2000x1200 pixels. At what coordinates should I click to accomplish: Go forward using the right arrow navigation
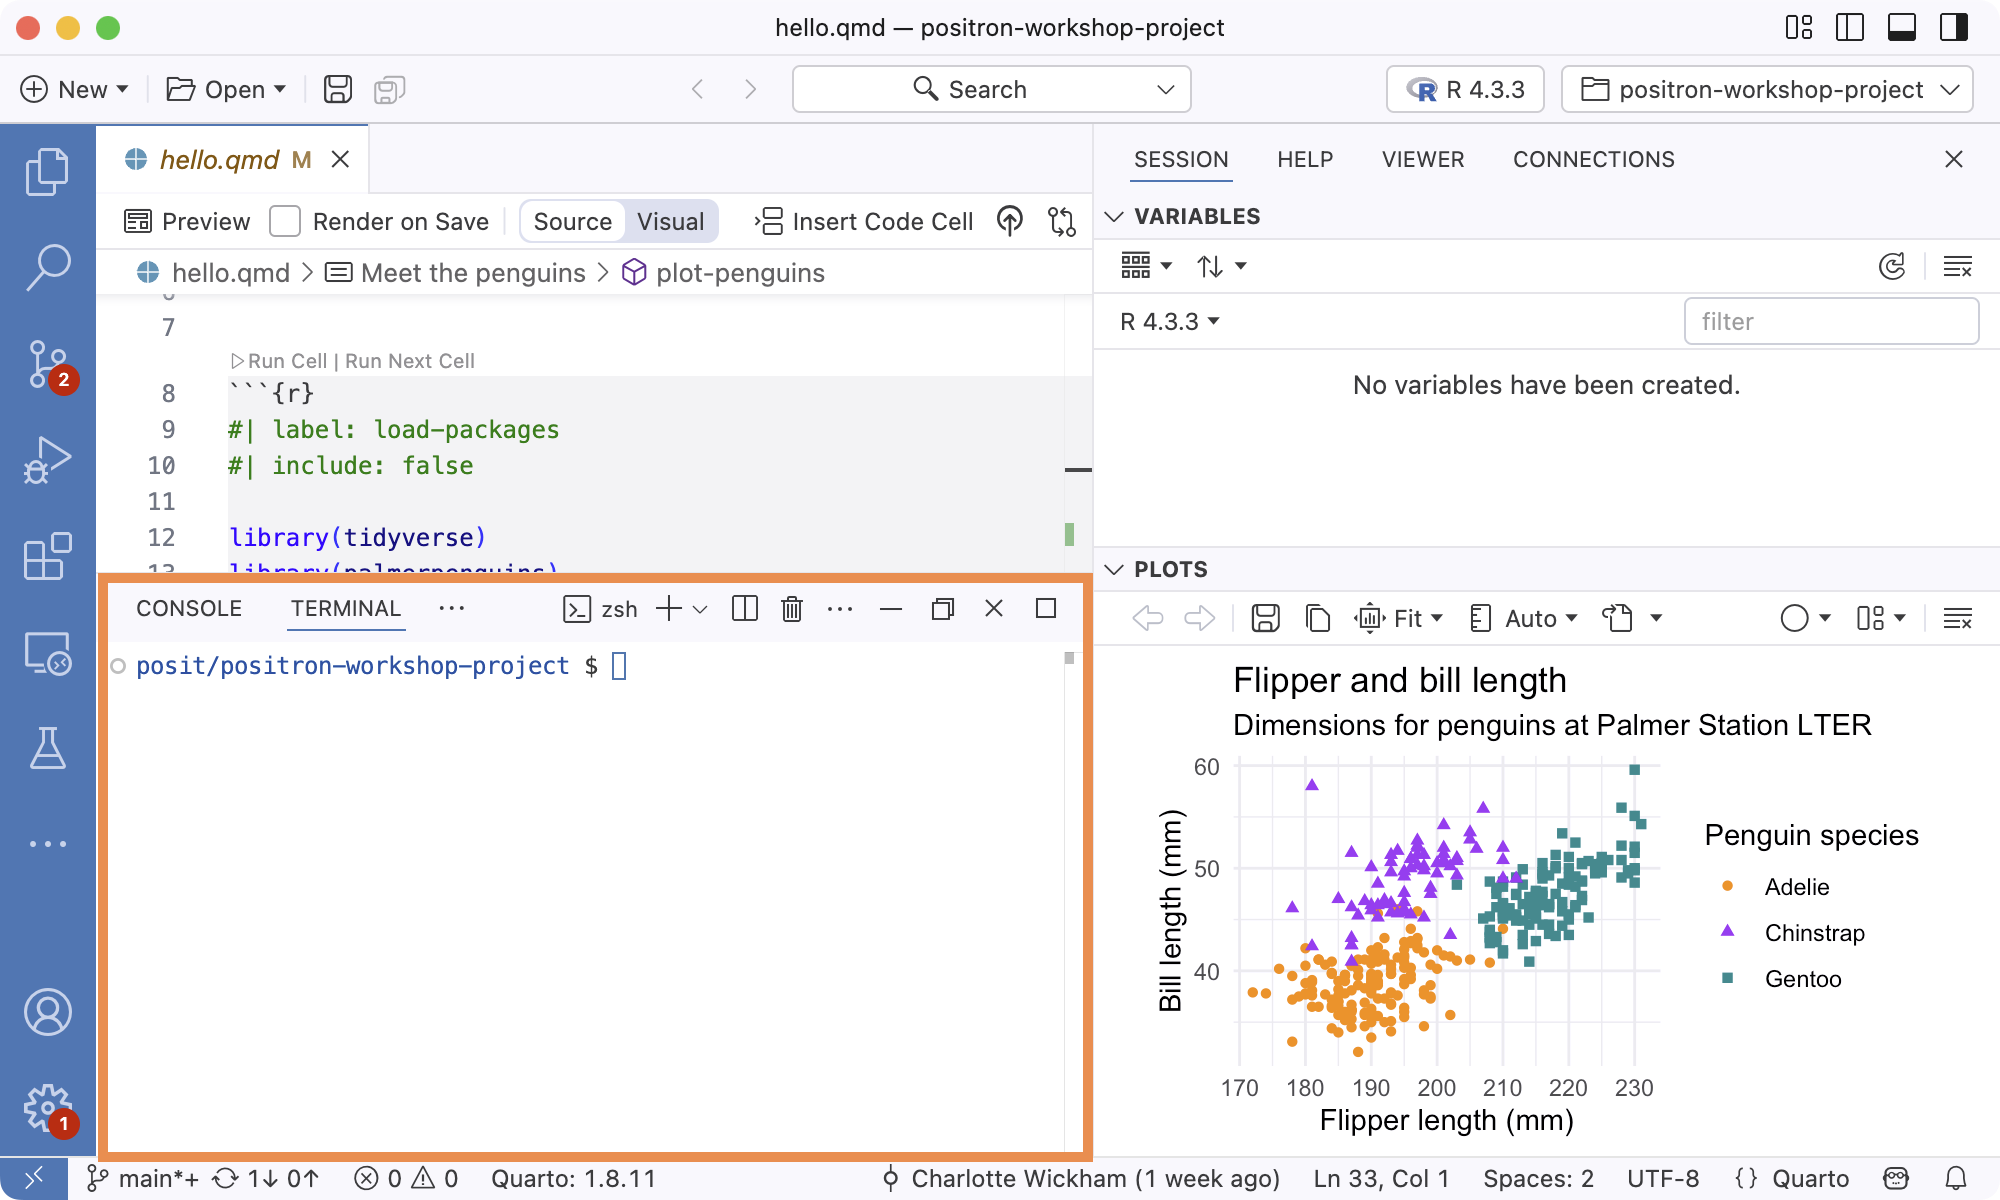(750, 89)
